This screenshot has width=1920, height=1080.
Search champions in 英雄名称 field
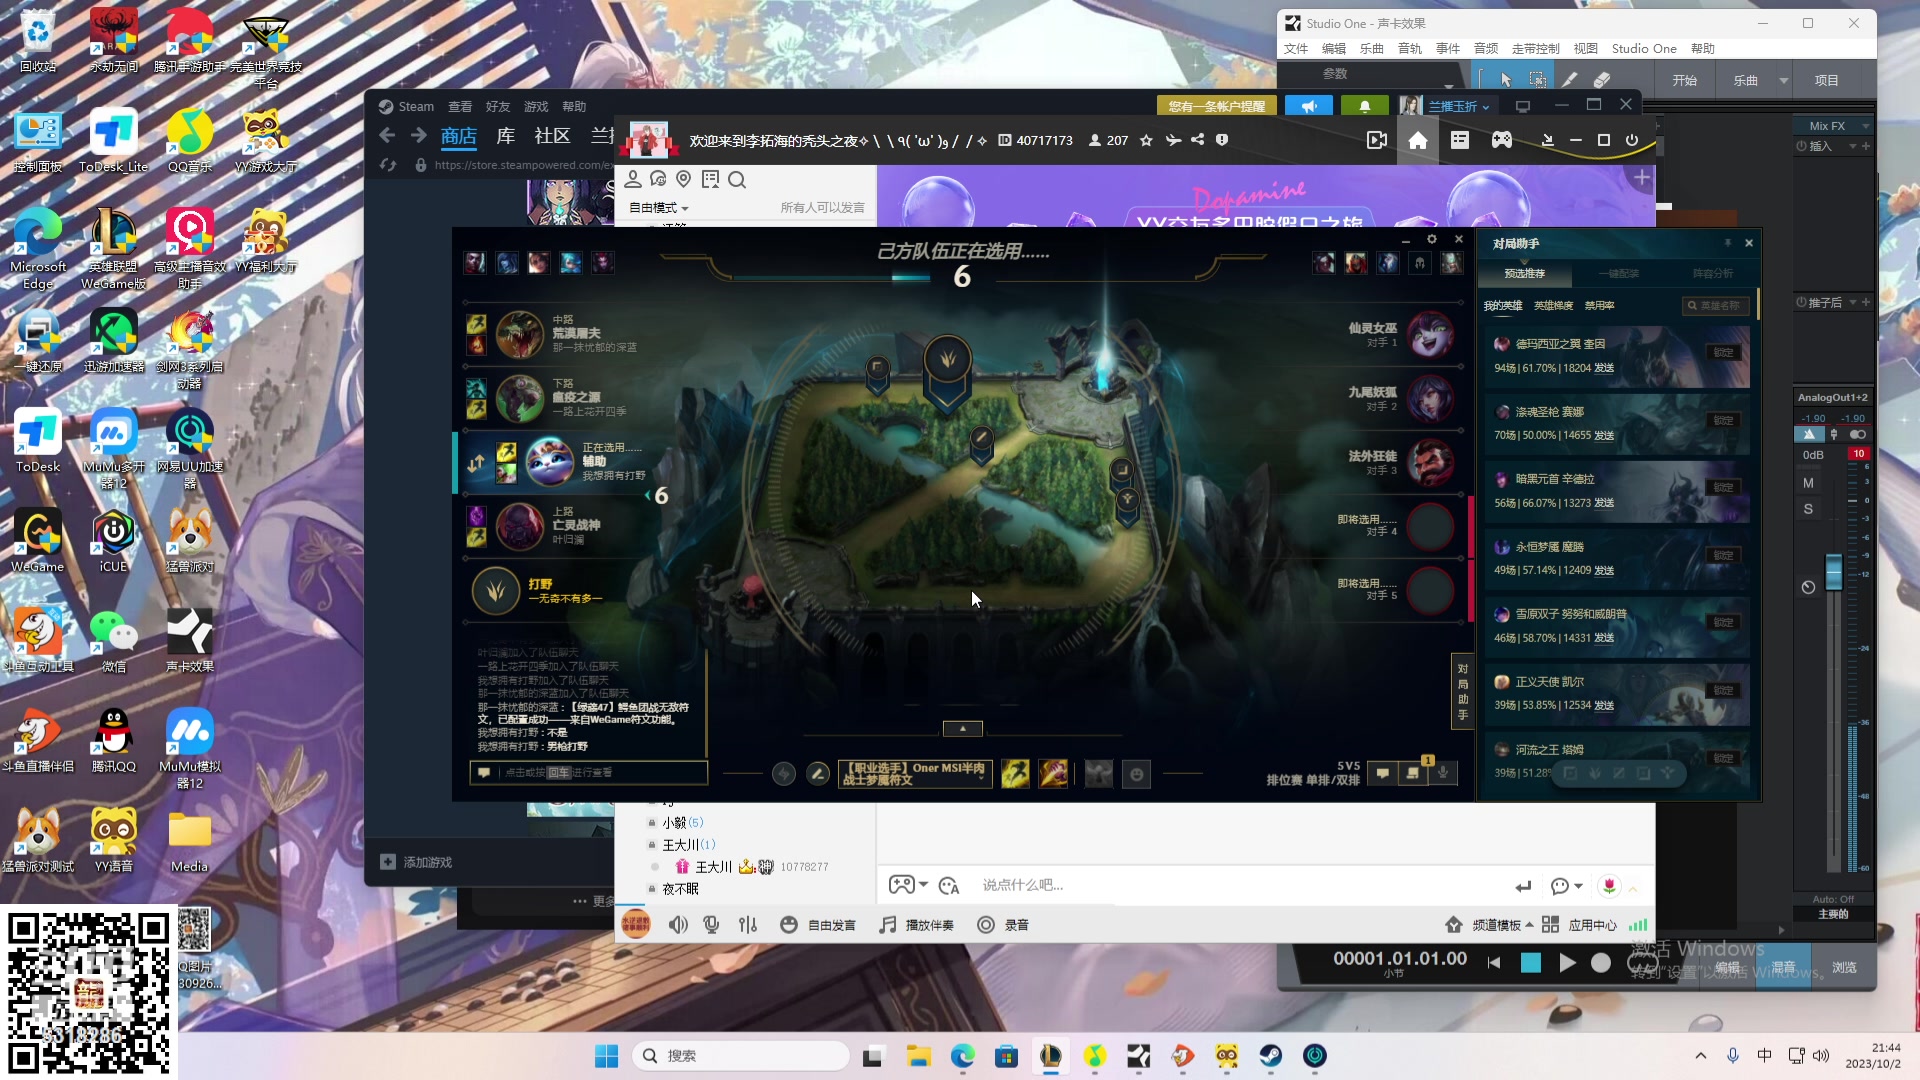coord(1716,306)
